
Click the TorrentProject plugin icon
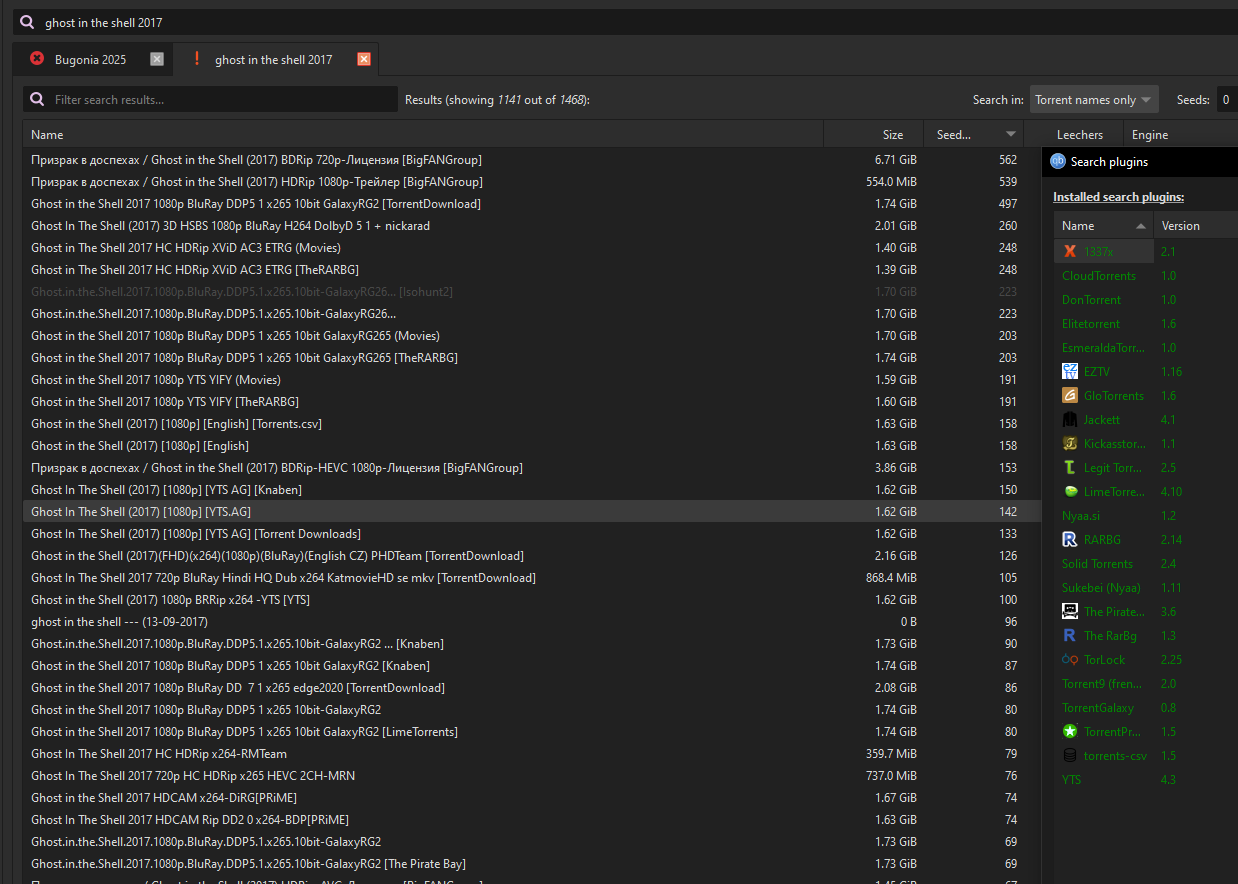pos(1070,732)
